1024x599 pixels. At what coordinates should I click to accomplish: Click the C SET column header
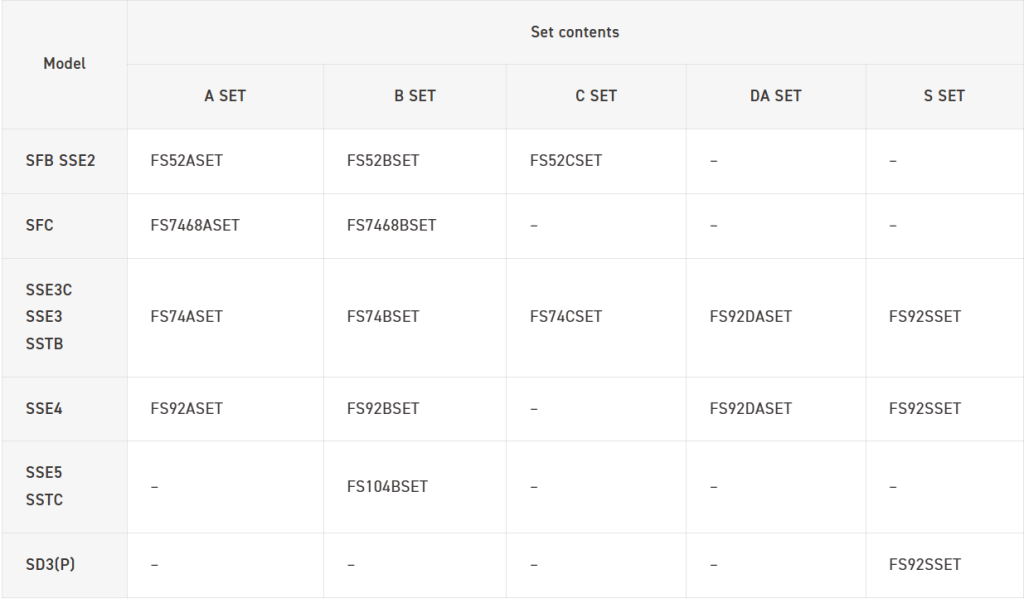596,96
